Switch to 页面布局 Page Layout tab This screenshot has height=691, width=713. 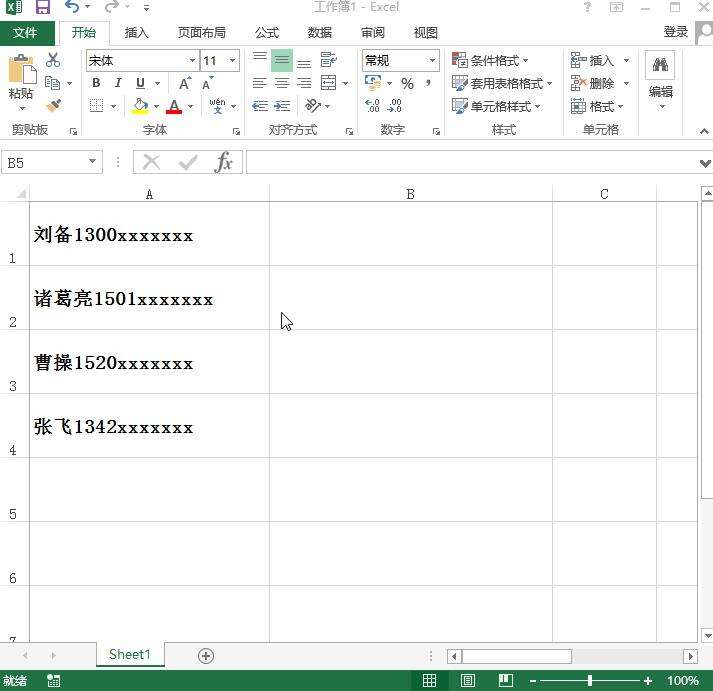[202, 33]
